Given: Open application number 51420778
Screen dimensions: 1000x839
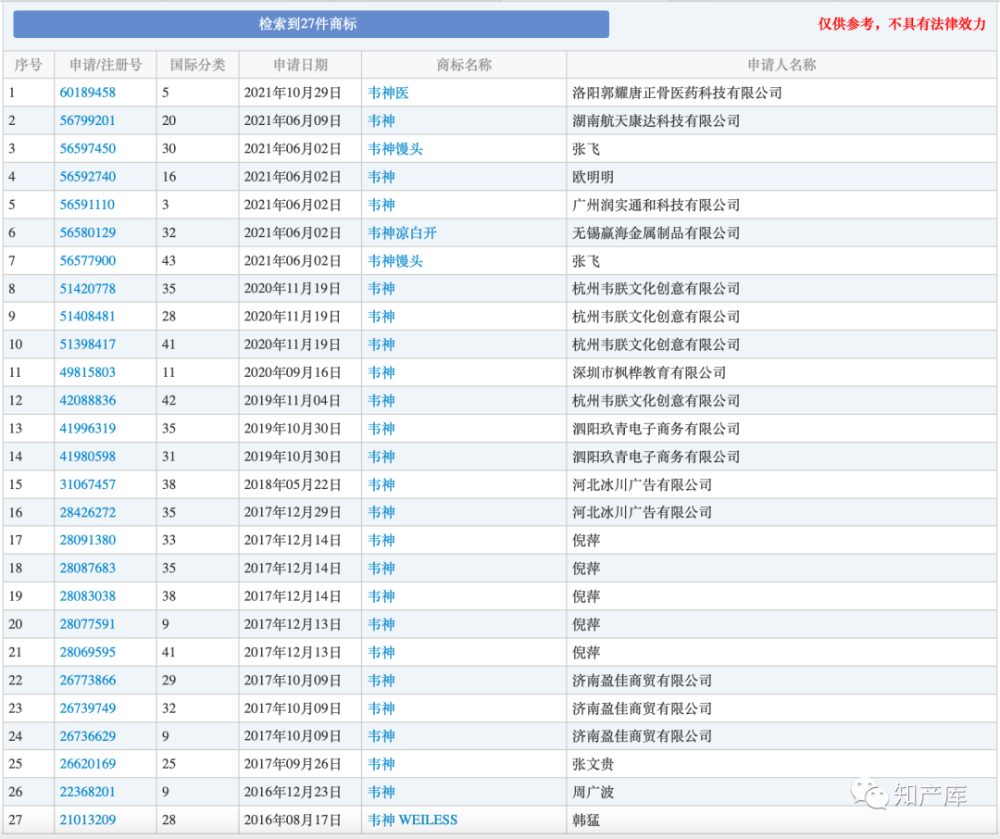Looking at the screenshot, I should point(87,289).
